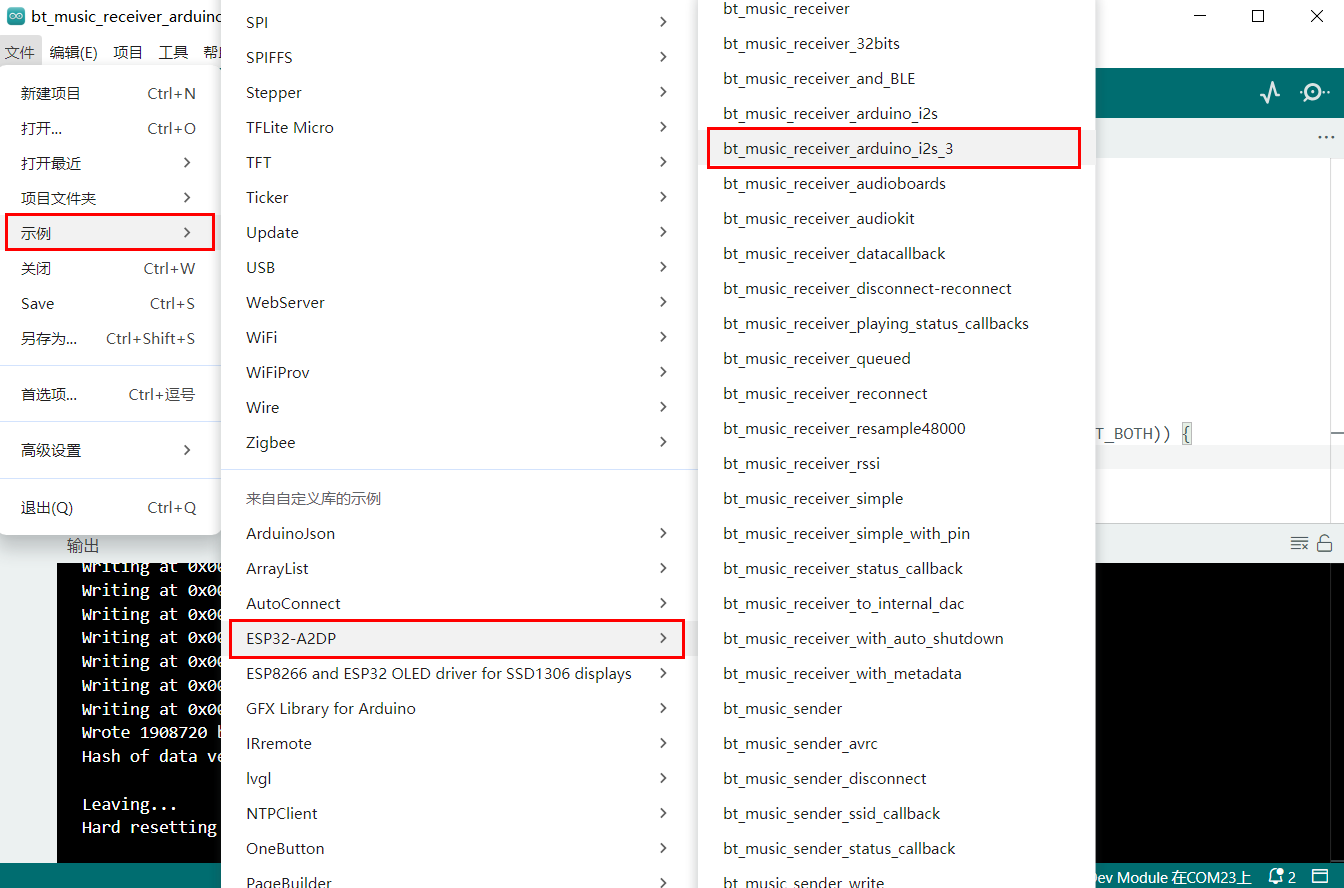This screenshot has width=1344, height=888.
Task: Open the 文件 menu
Action: coord(19,52)
